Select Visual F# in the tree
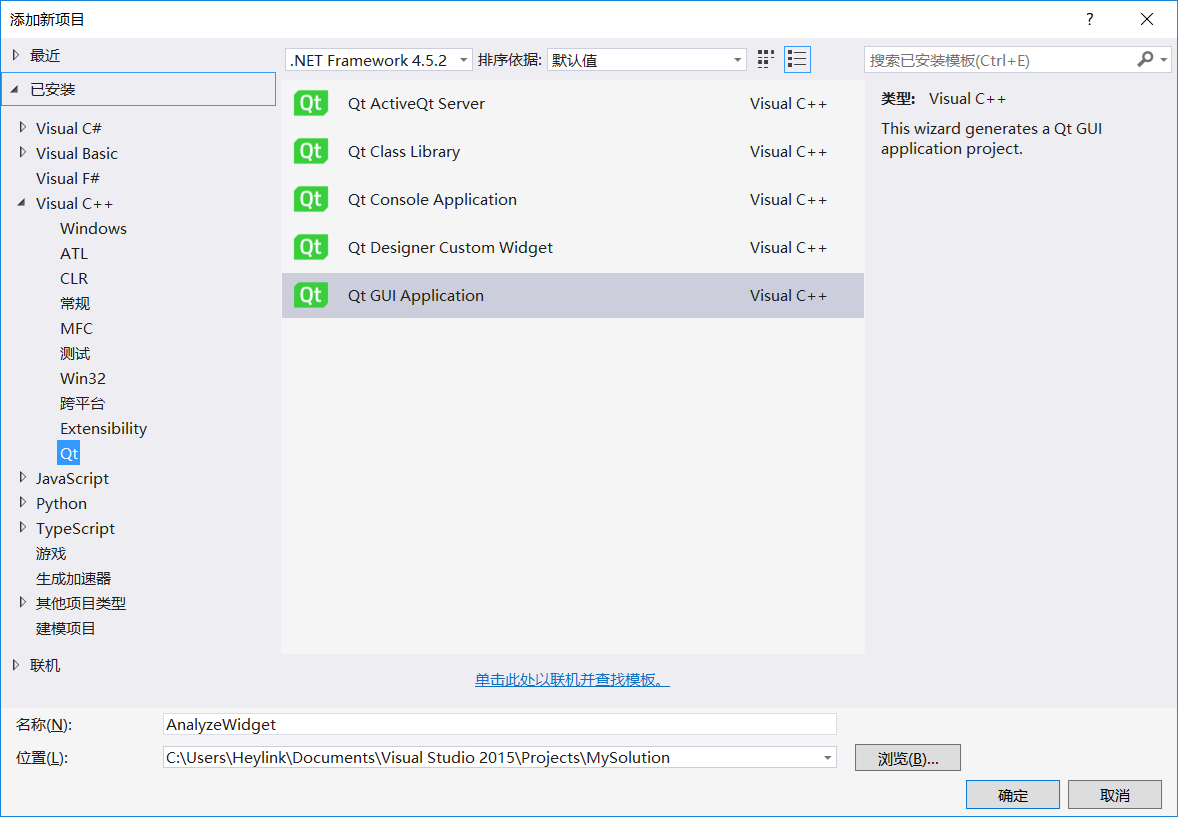Screen dimensions: 1178x817 [x=68, y=178]
